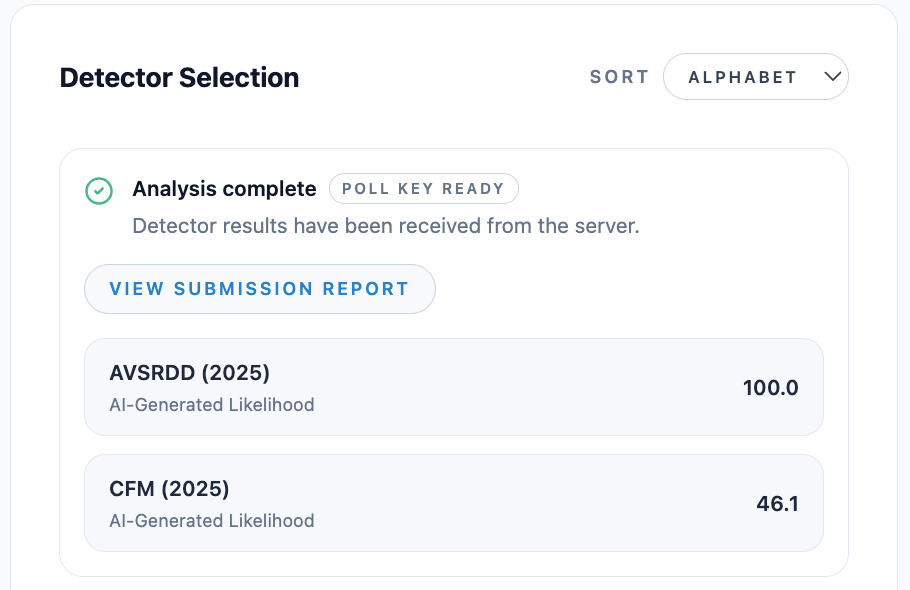Viewport: 910px width, 590px height.
Task: Click empty space right of VIEW SUBMISSION REPORT
Action: coord(630,289)
